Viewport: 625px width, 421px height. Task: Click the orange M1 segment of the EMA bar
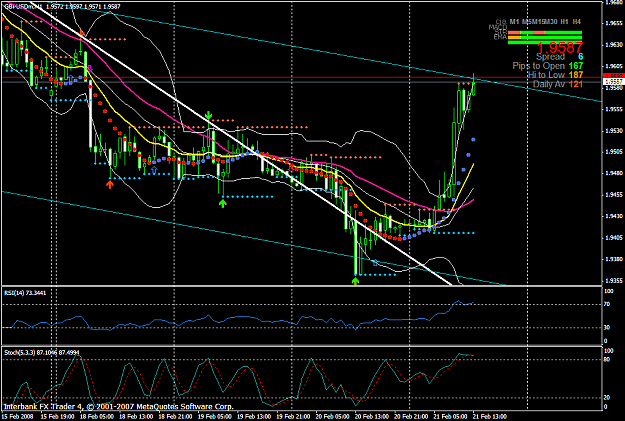[514, 37]
